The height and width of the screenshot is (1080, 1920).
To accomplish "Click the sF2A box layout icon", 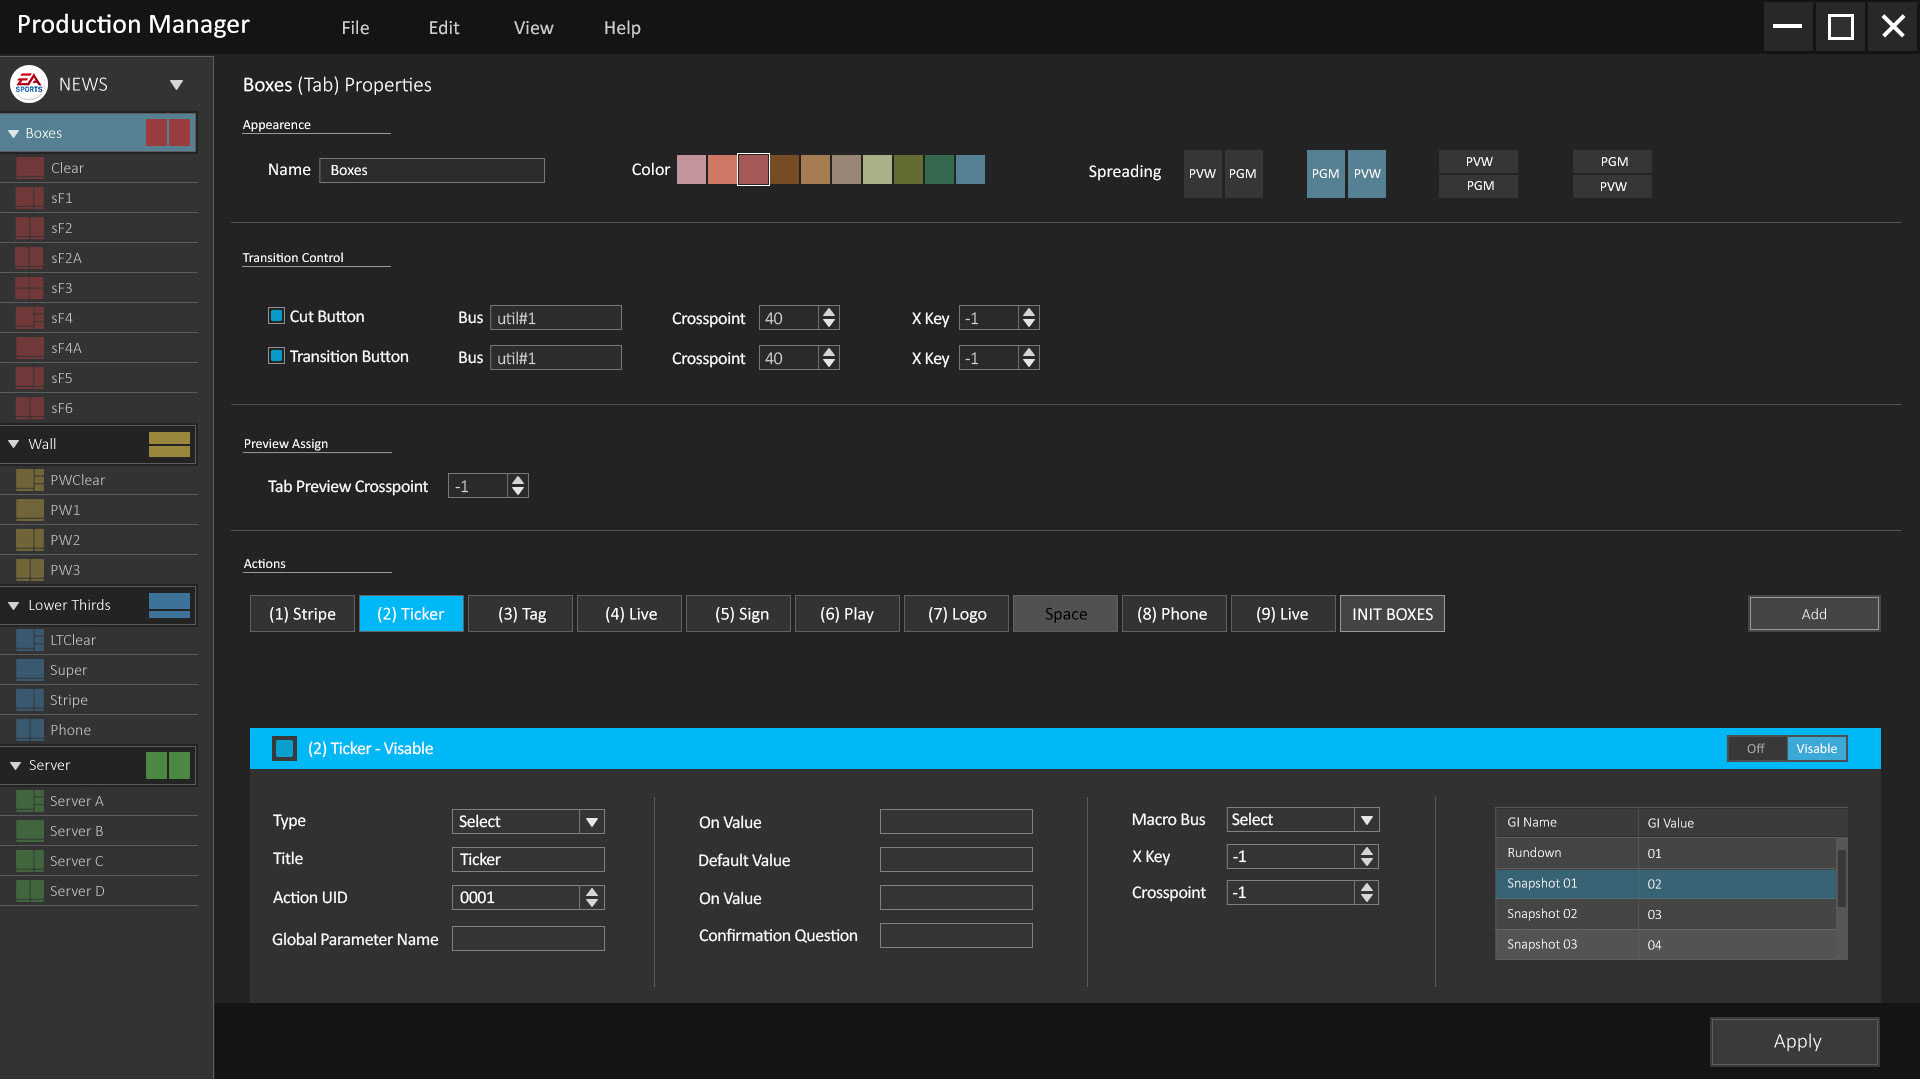I will 30,258.
